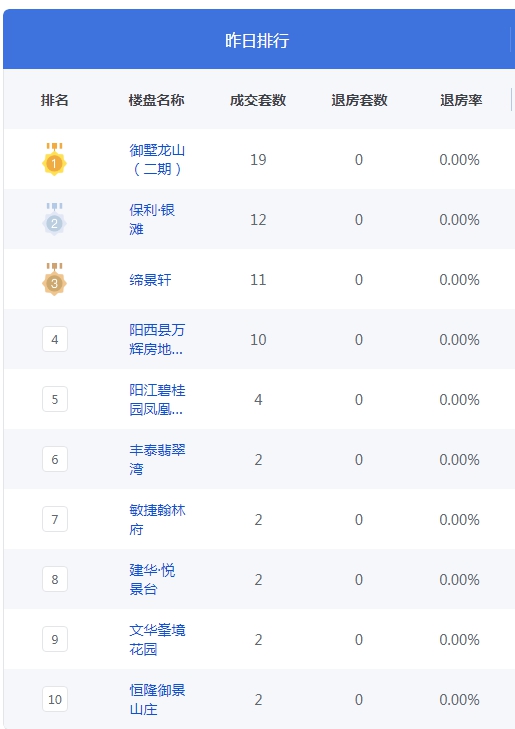Open the 昨日排行 tab header

[x=257, y=40]
